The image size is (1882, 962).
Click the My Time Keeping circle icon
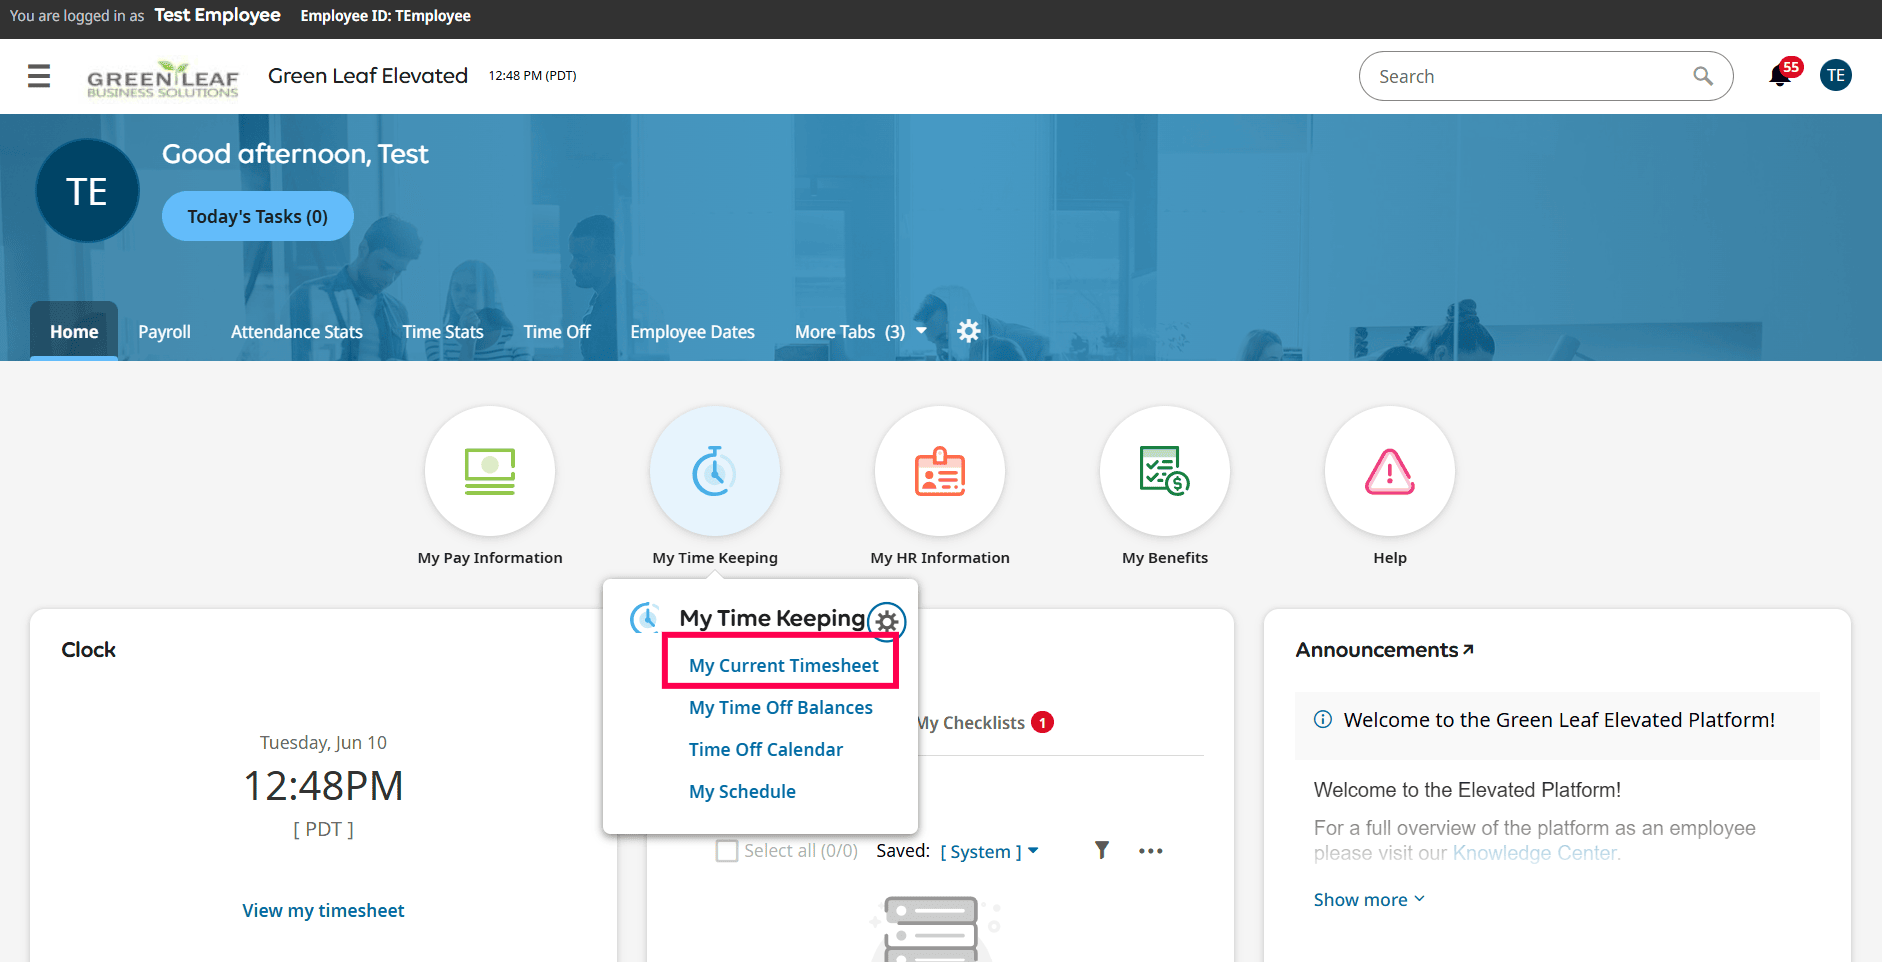pyautogui.click(x=715, y=471)
